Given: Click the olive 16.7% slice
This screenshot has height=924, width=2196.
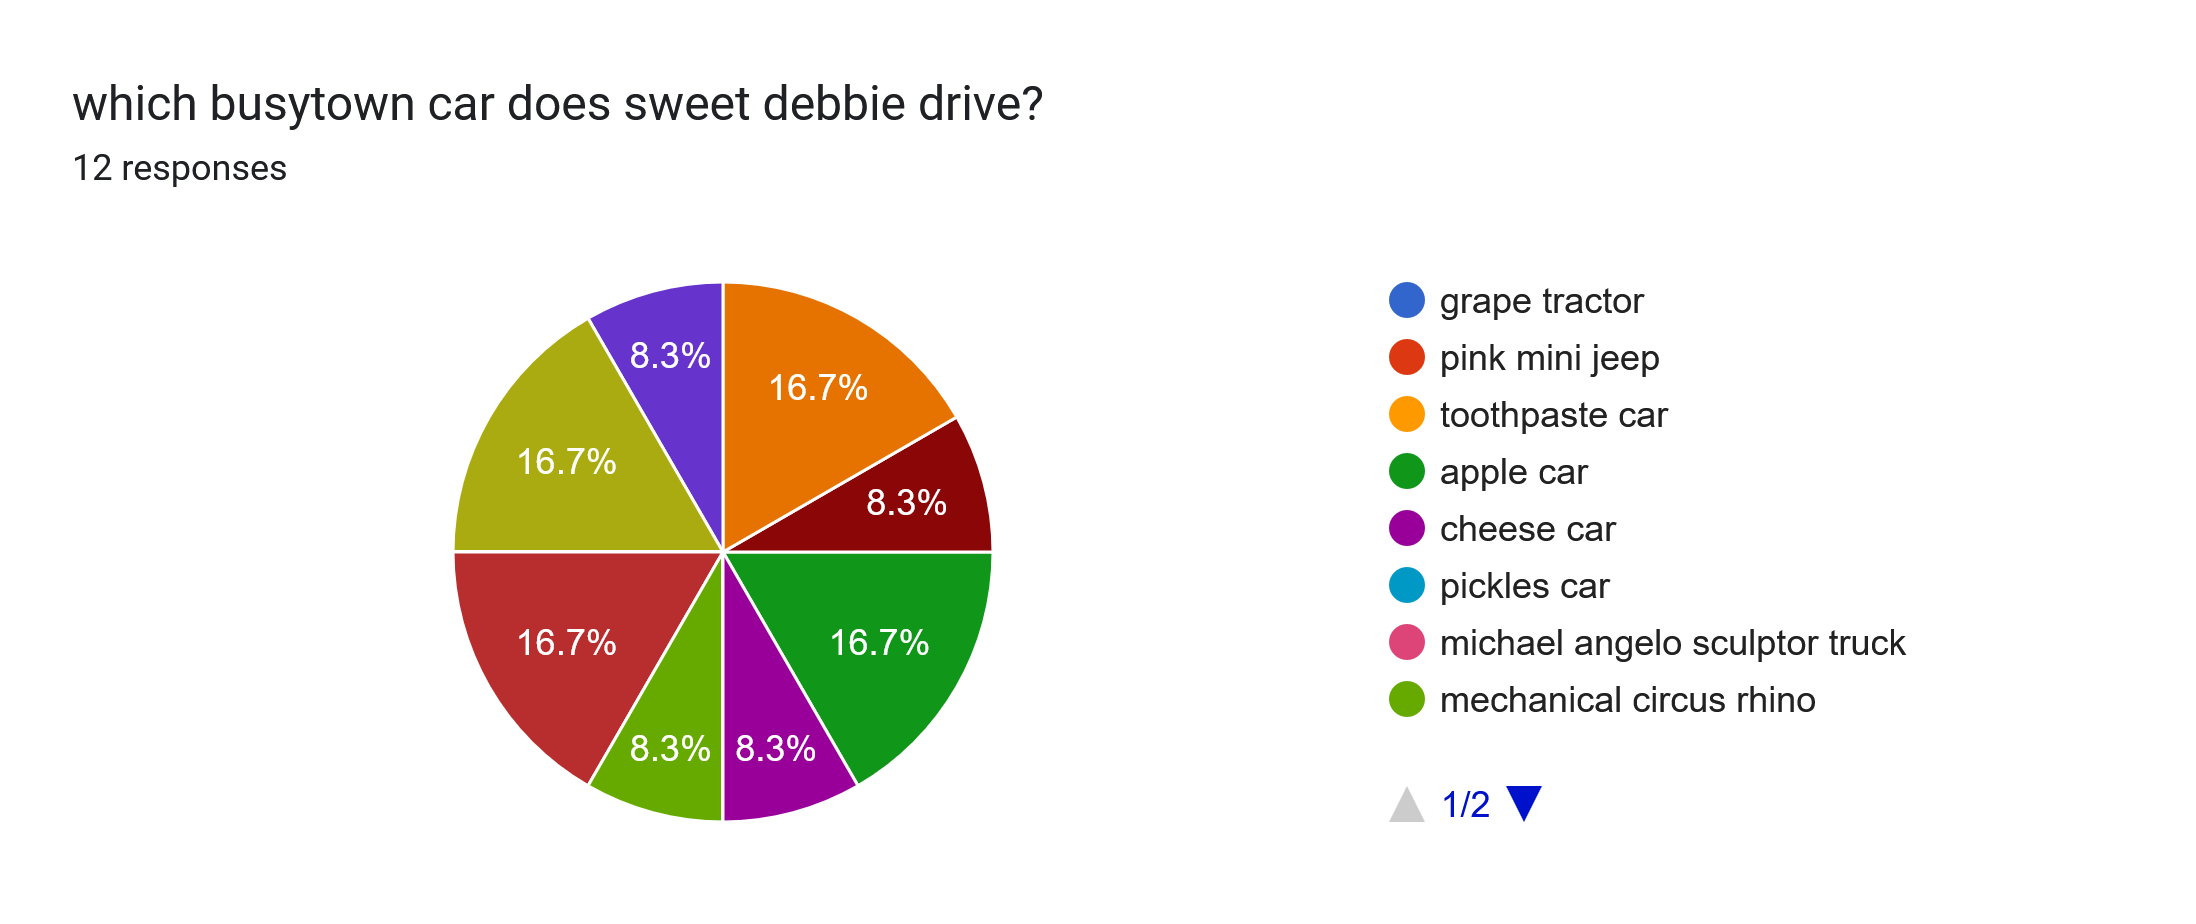Looking at the screenshot, I should [x=565, y=462].
